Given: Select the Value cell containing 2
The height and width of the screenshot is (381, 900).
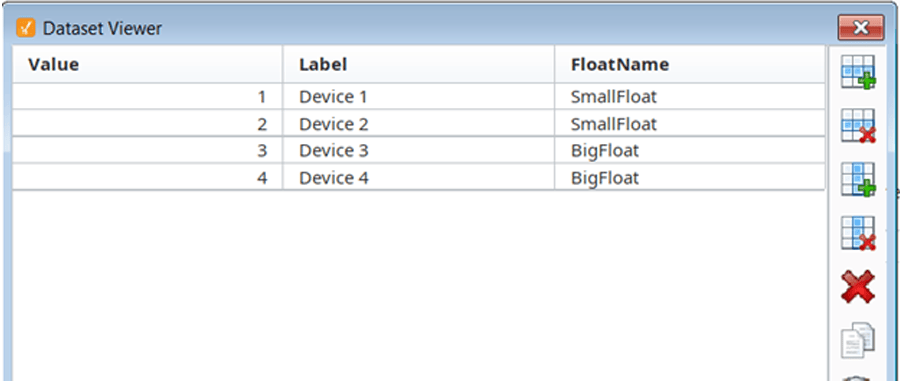Looking at the screenshot, I should (148, 123).
